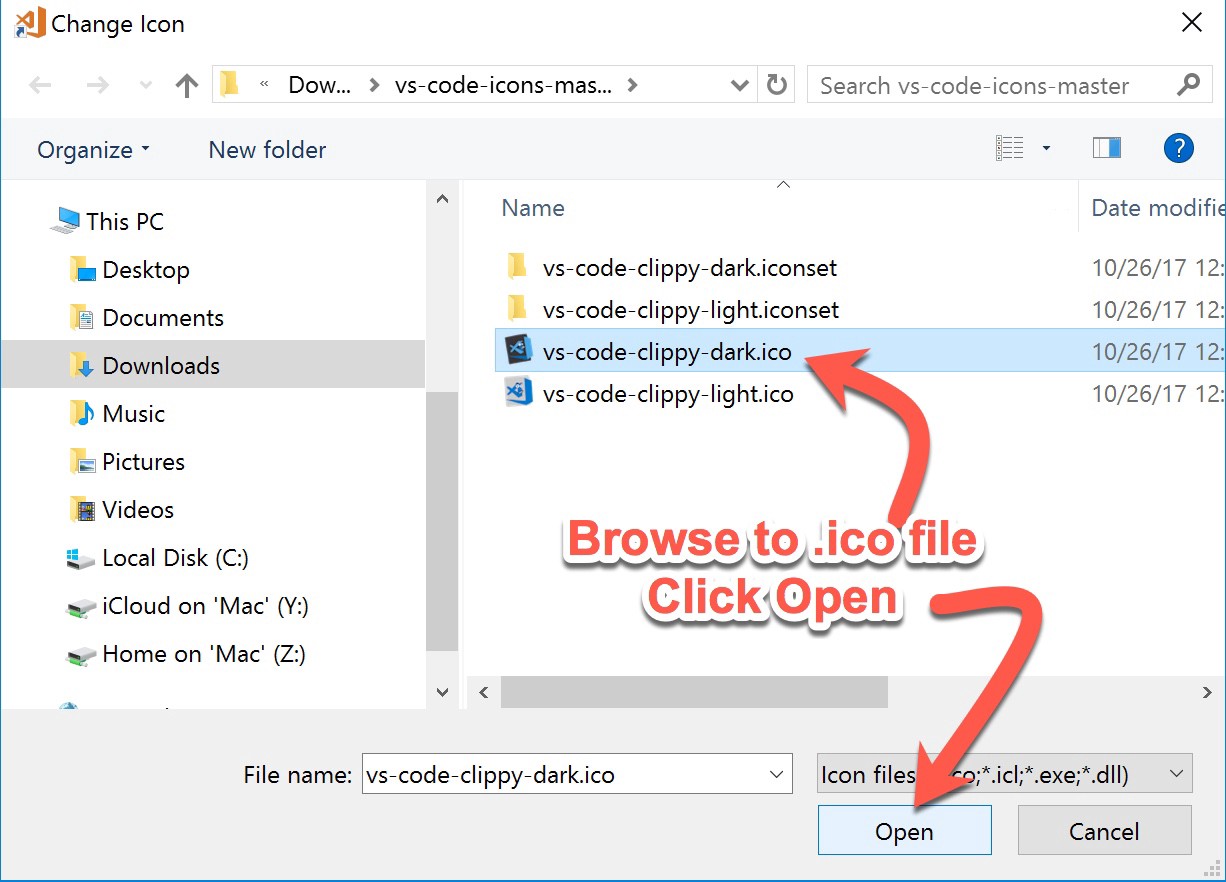
Task: Click the back navigation arrow
Action: [x=40, y=85]
